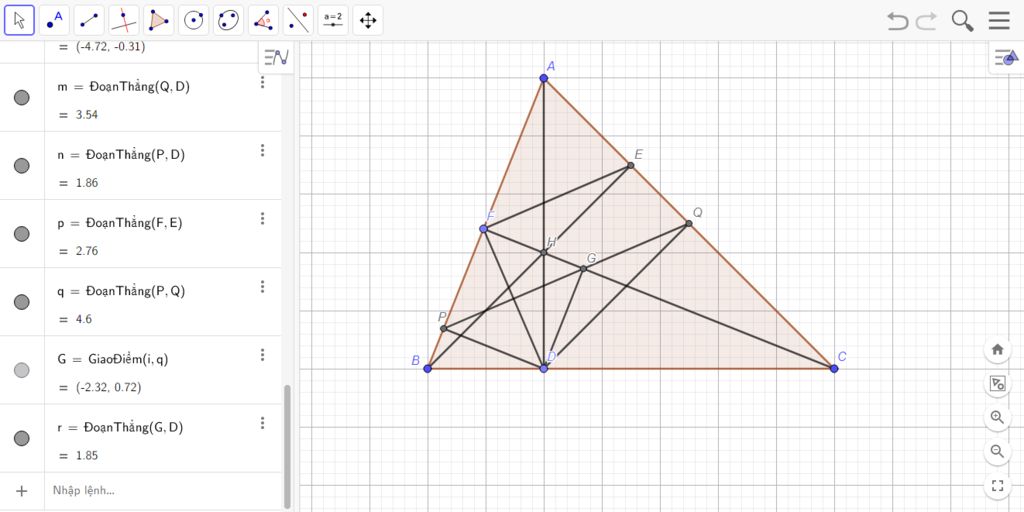Image resolution: width=1024 pixels, height=512 pixels.
Task: Select definition p = ĐoạnThẳng(F, E)
Action: [120, 223]
